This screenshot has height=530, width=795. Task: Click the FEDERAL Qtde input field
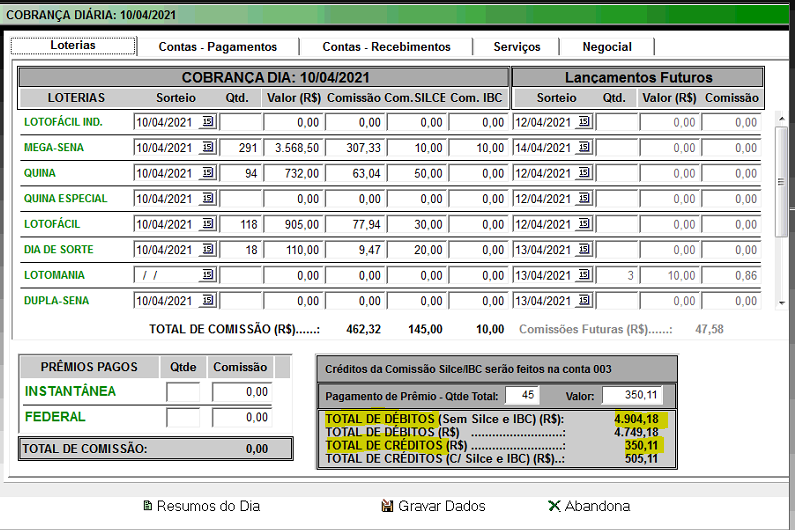pyautogui.click(x=183, y=417)
